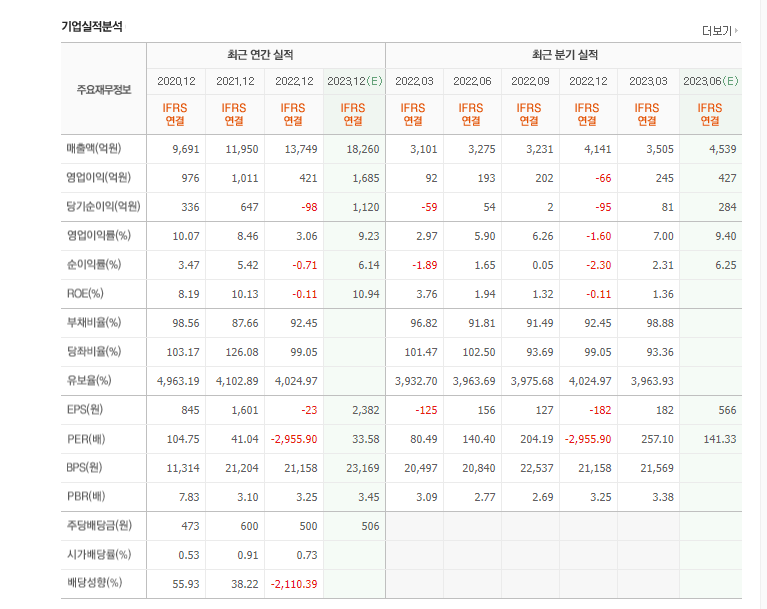
Task: Click the 최근 분기 실적 header
Action: [x=565, y=55]
